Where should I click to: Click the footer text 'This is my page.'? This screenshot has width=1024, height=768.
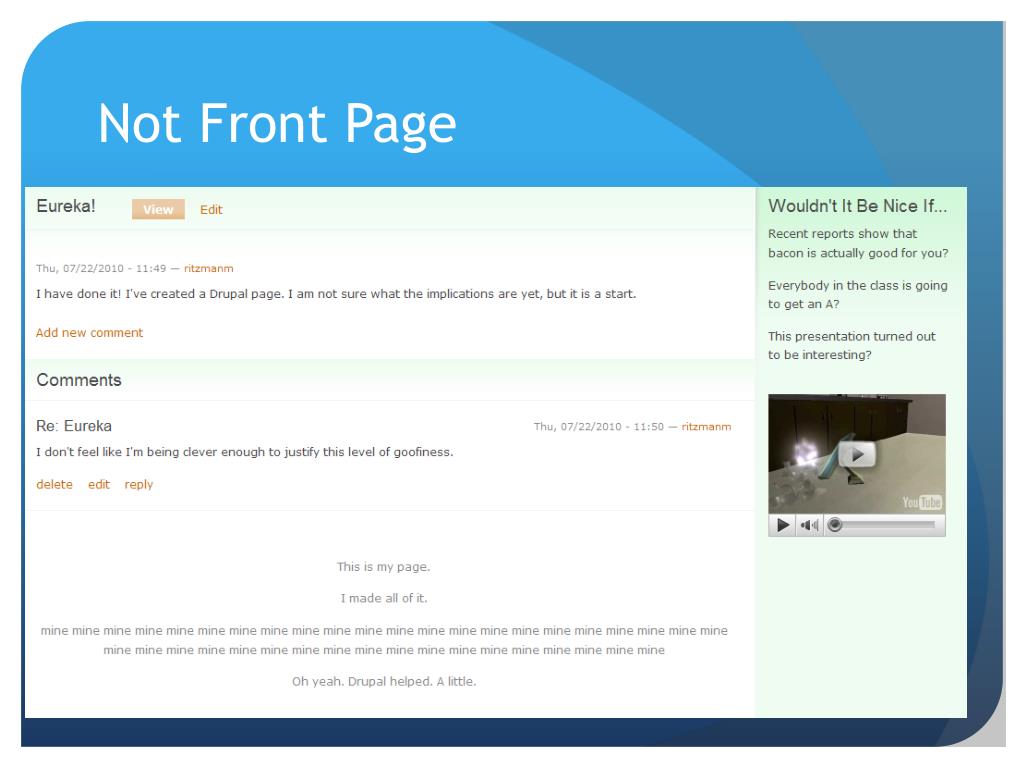click(x=383, y=567)
